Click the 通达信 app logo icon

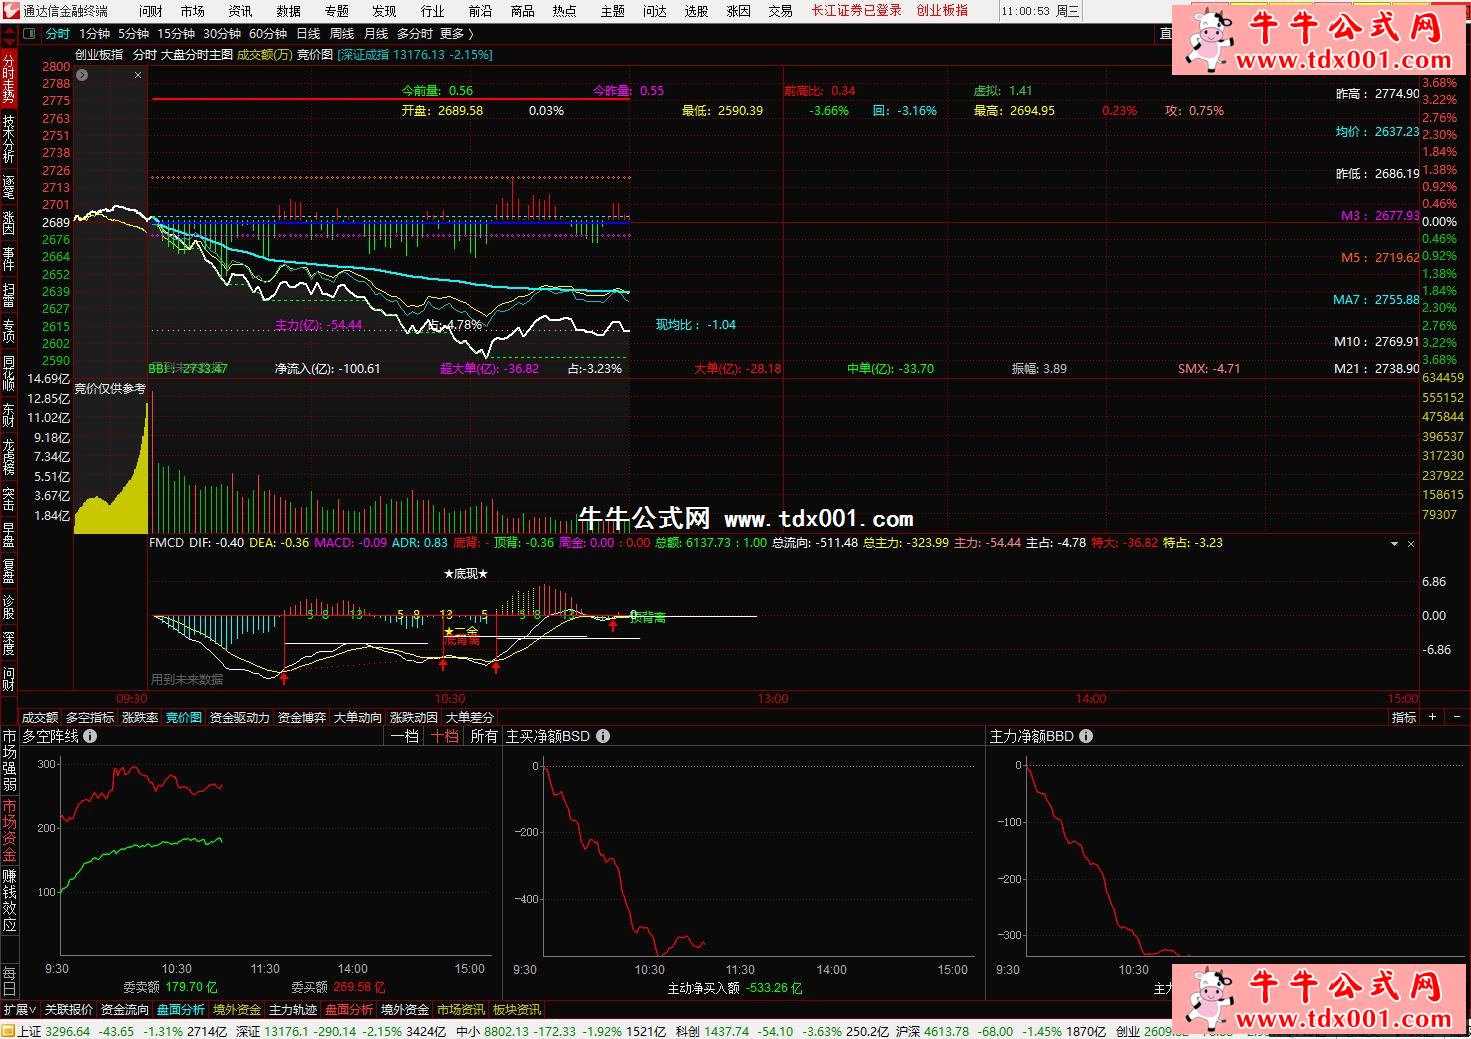click(x=11, y=11)
